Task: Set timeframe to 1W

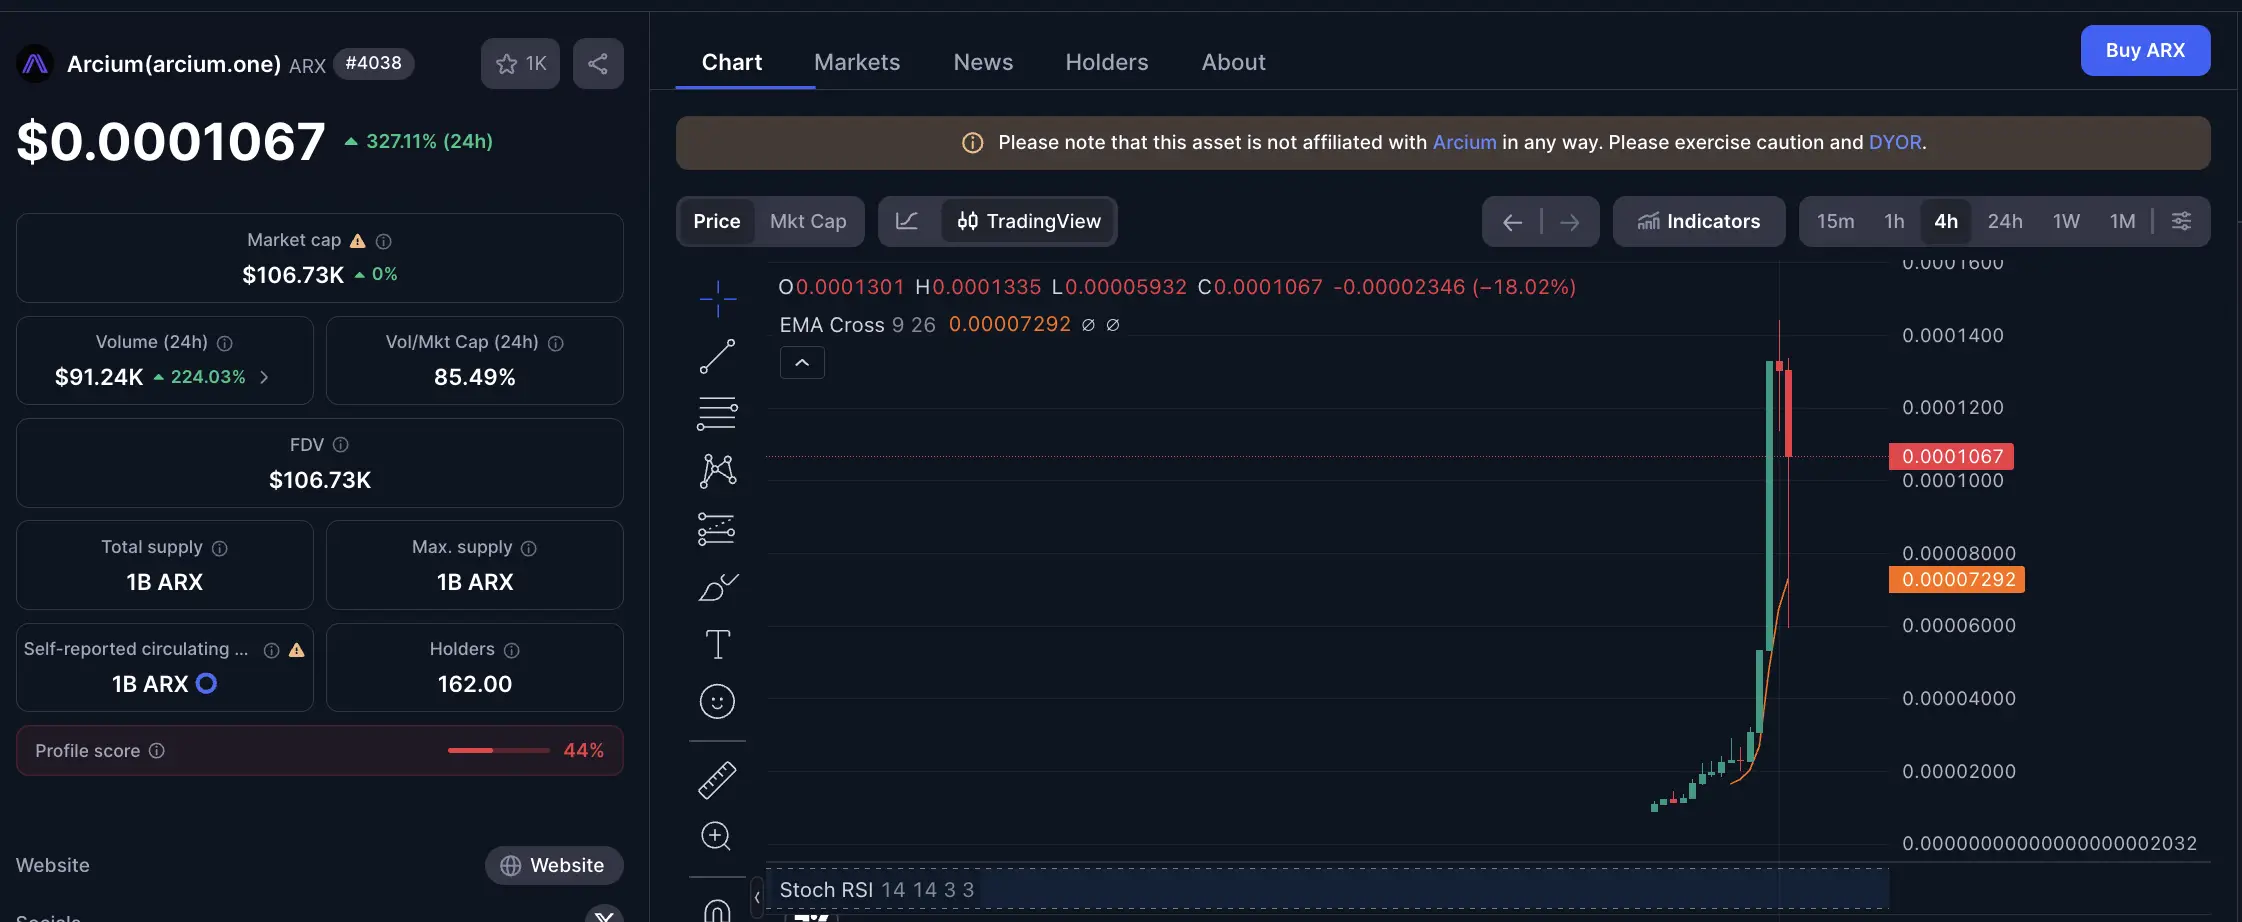Action: [x=2066, y=221]
